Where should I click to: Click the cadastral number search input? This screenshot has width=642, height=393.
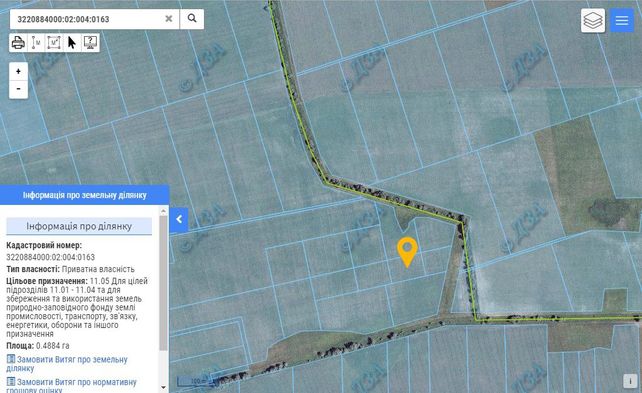(x=89, y=19)
